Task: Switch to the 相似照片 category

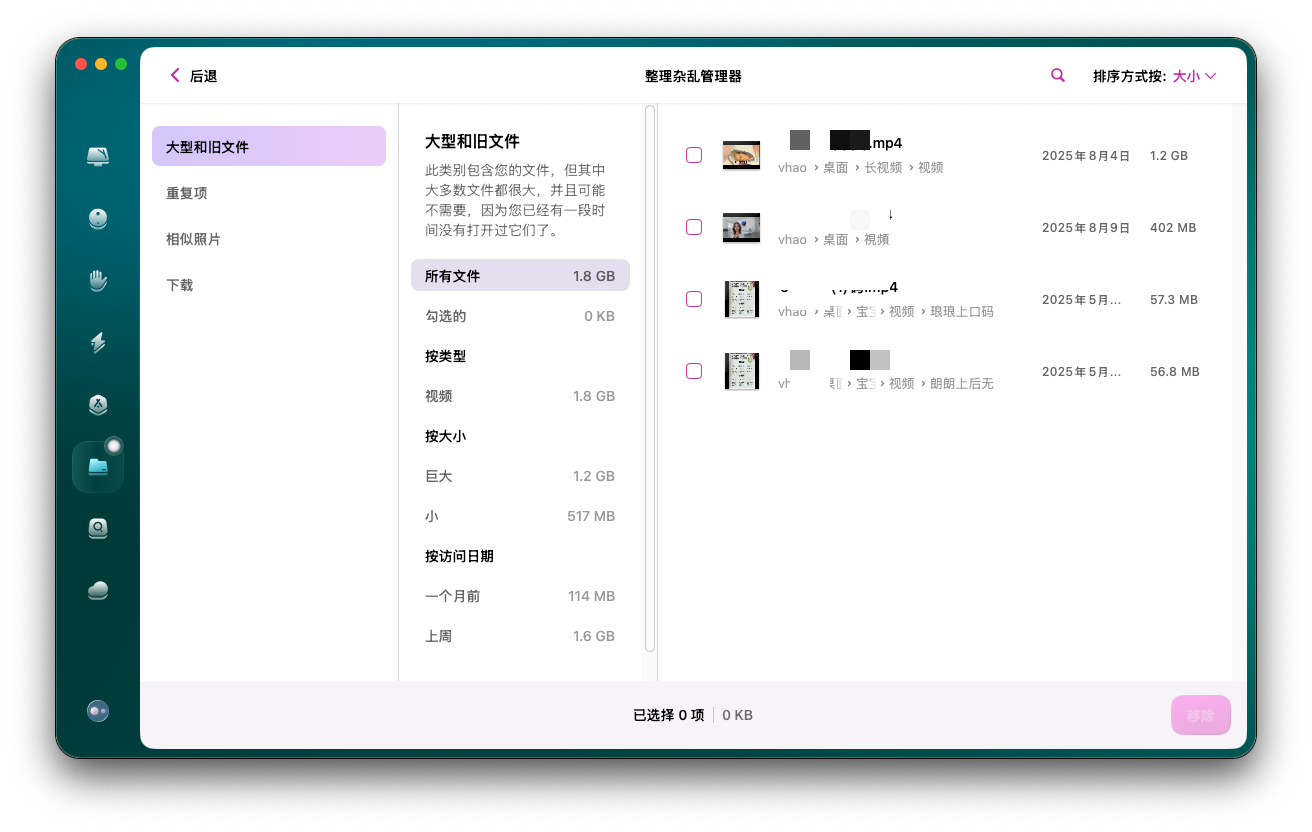Action: click(193, 239)
